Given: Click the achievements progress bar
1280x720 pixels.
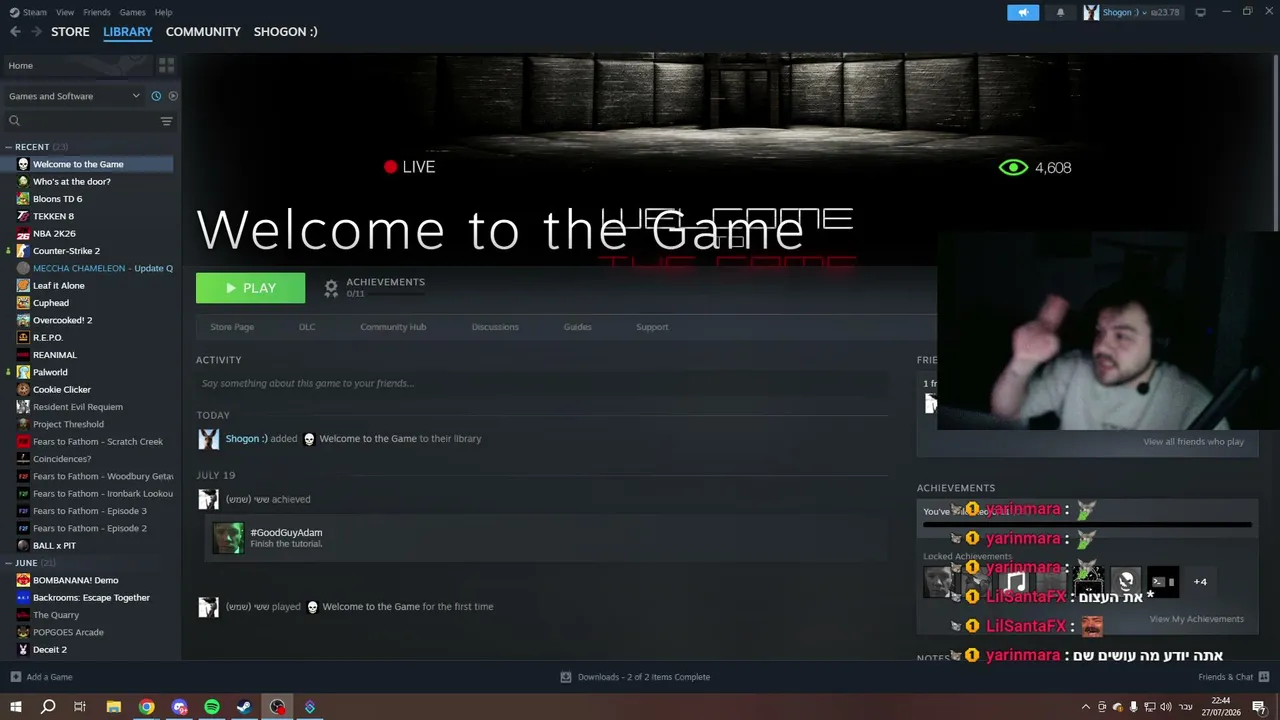Looking at the screenshot, I should [x=1087, y=524].
